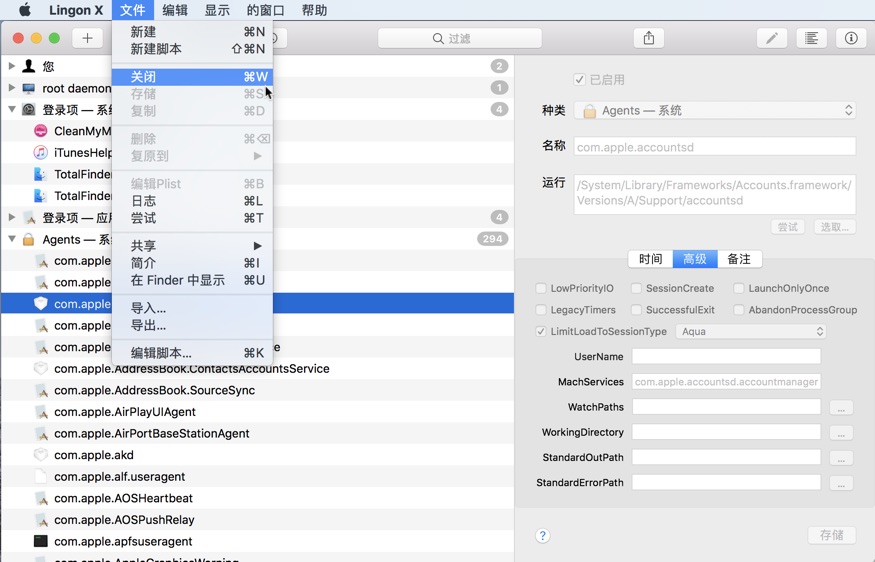This screenshot has width=875, height=562.
Task: Toggle the 已启用 checkbox
Action: [x=580, y=80]
